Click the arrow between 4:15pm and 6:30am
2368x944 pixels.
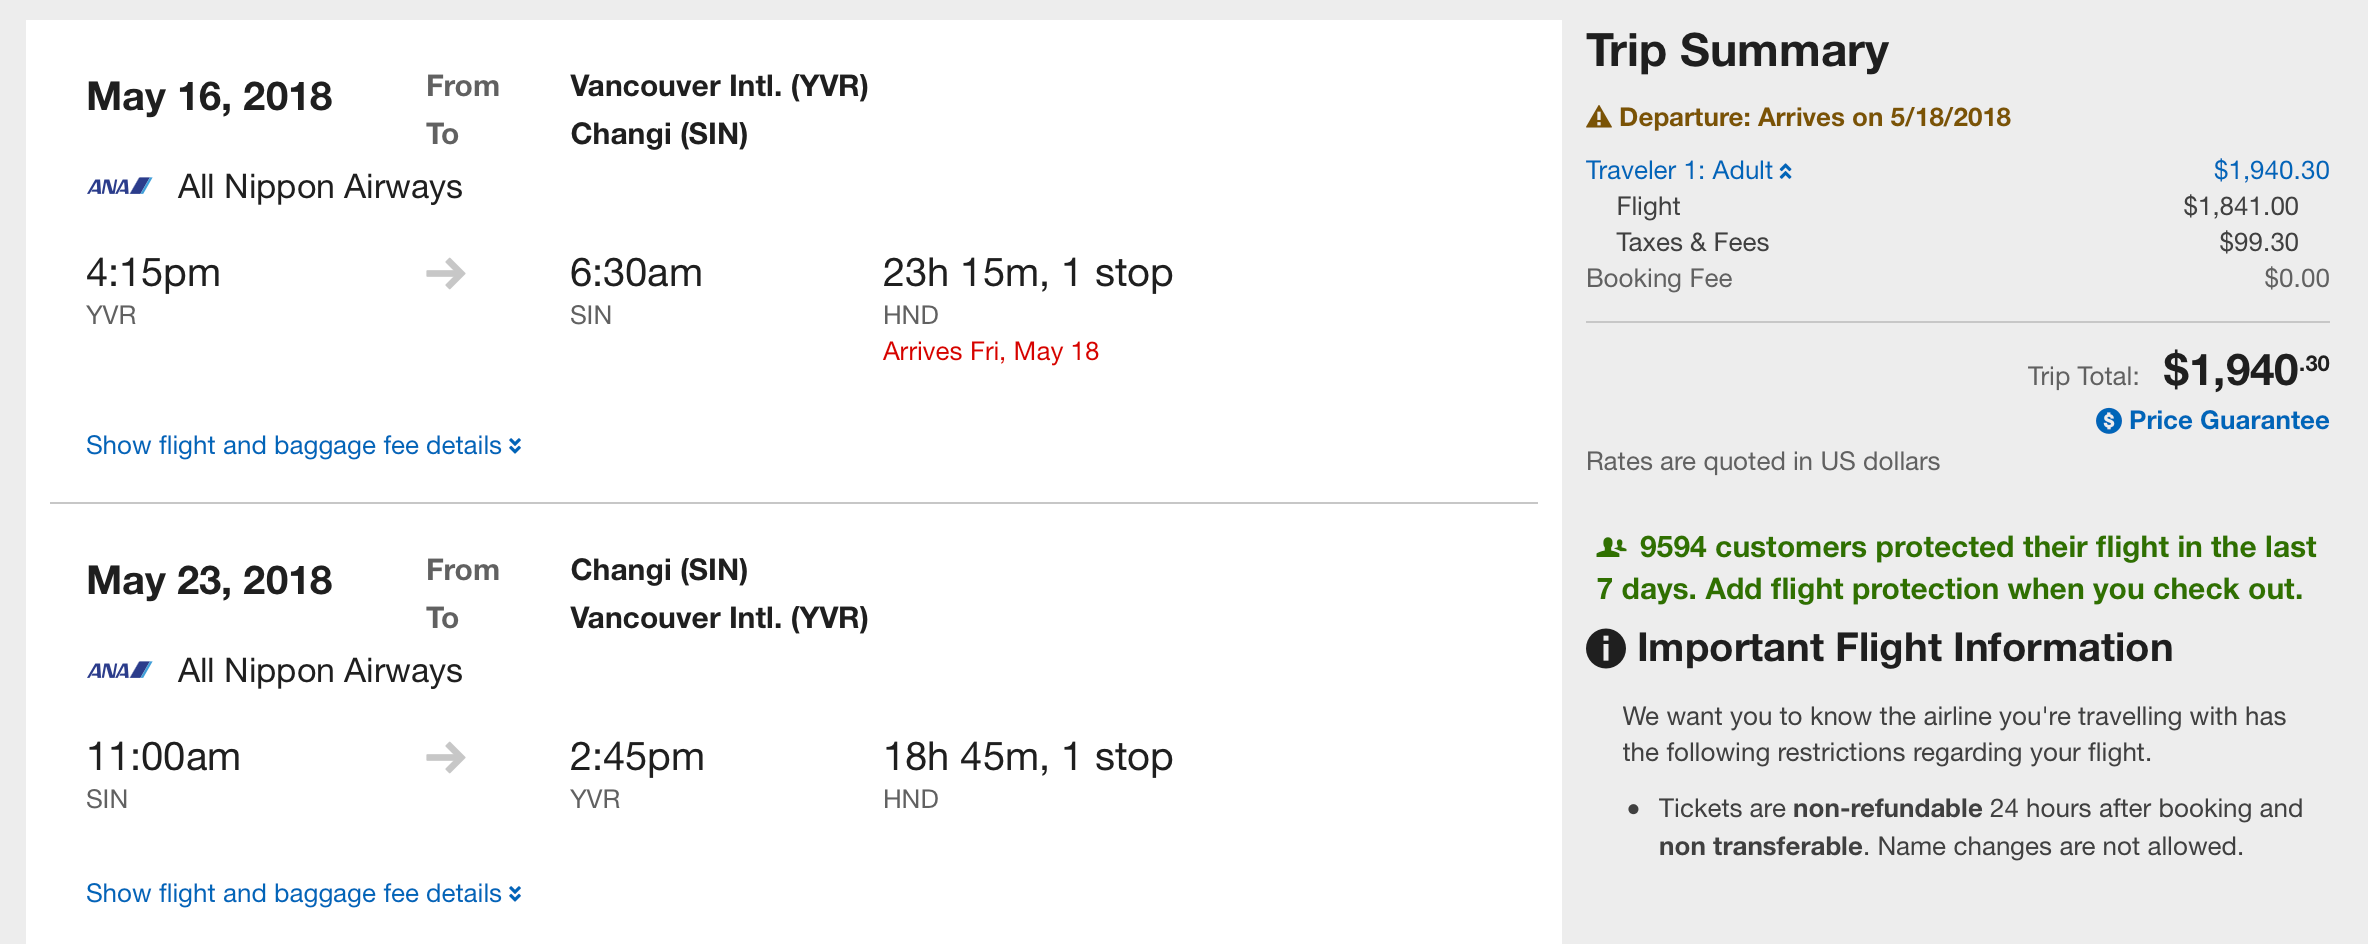click(x=446, y=273)
